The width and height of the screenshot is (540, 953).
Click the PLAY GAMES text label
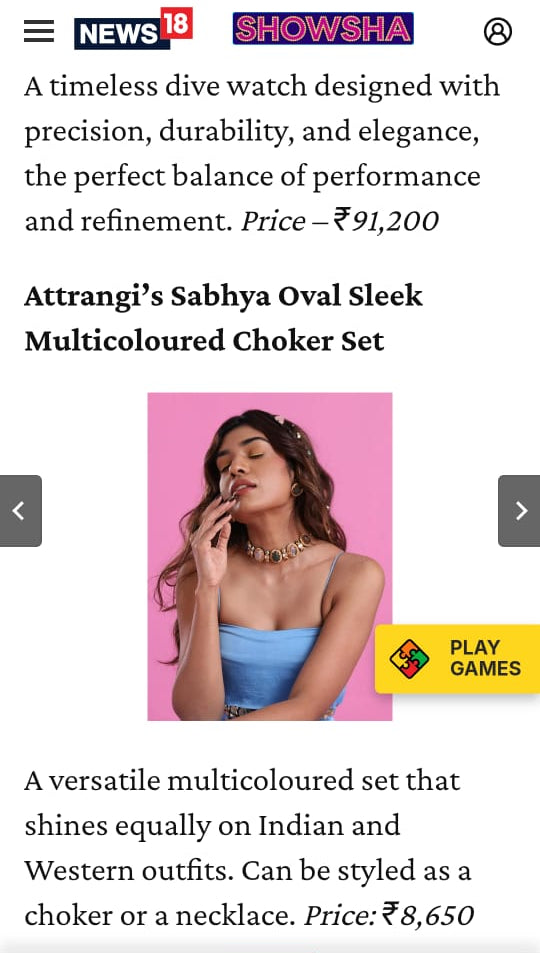[x=485, y=658]
